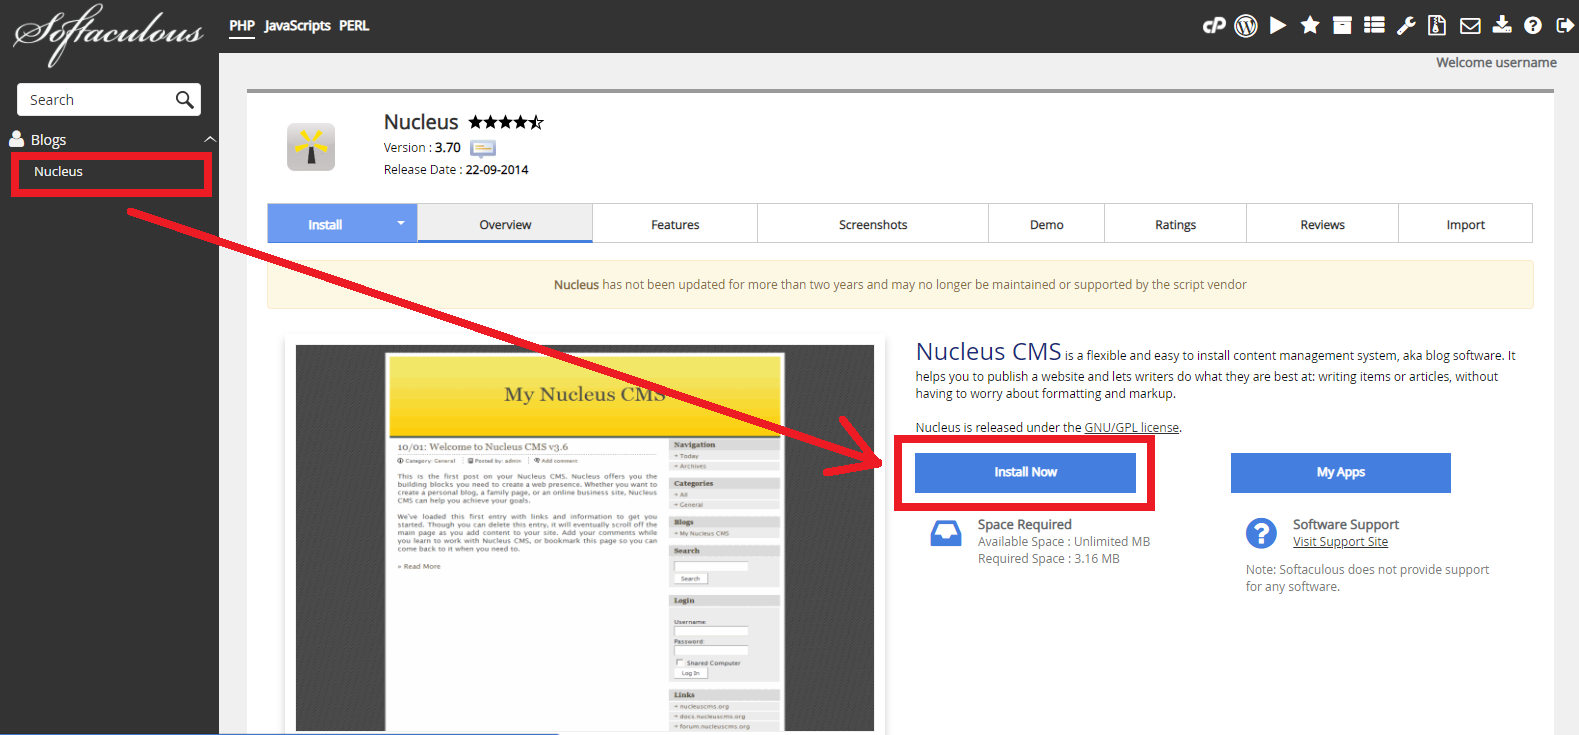Image resolution: width=1579 pixels, height=735 pixels.
Task: Click the Required Space 3.16 MB text
Action: (1049, 559)
